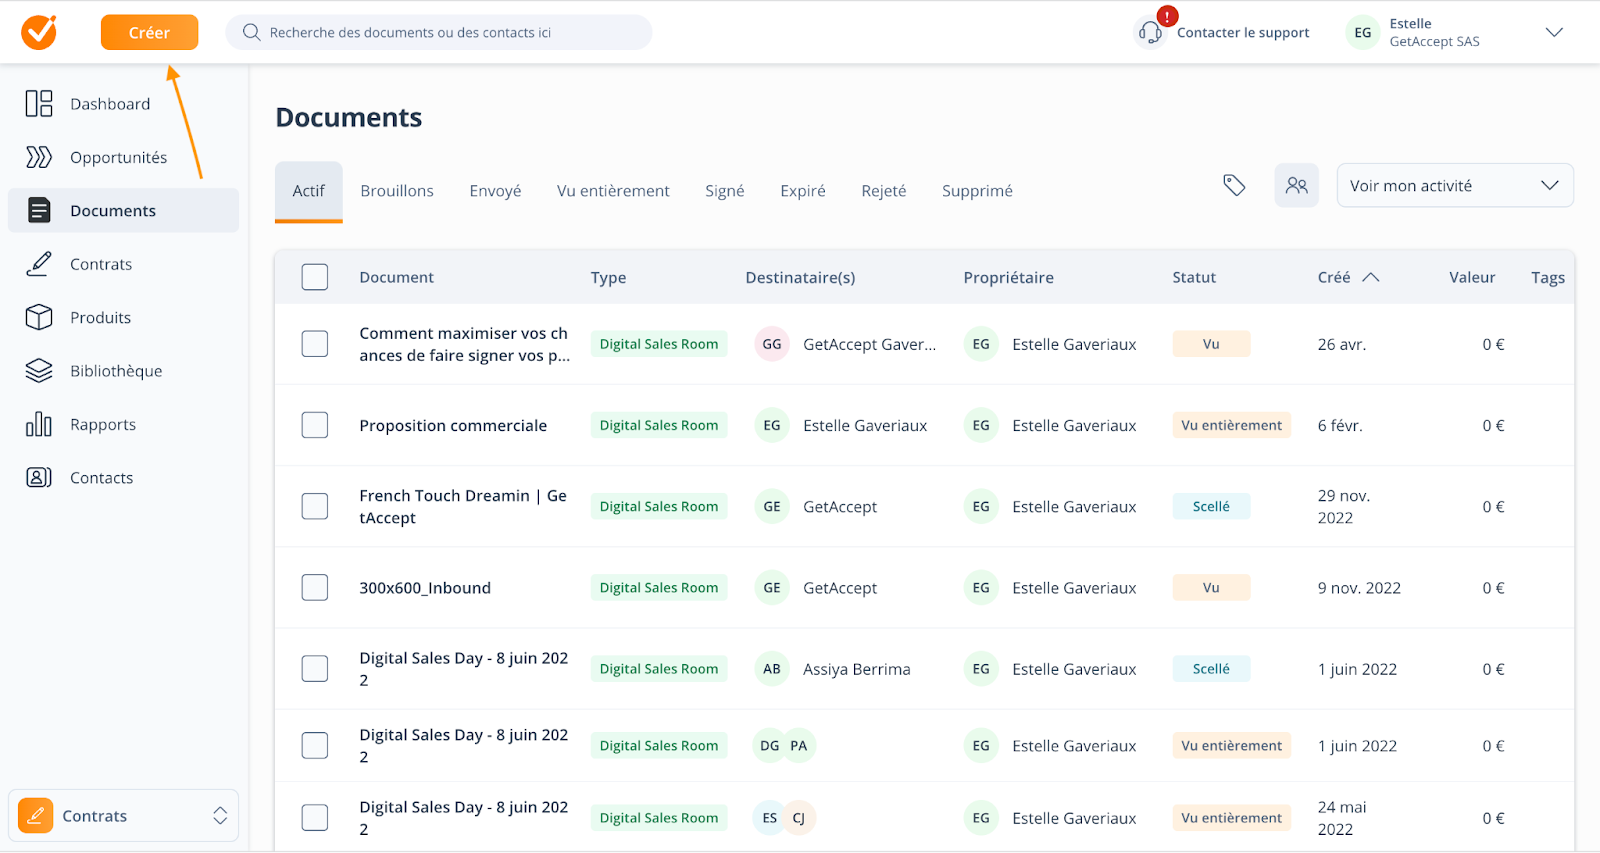1600x853 pixels.
Task: Switch to the Brouillons tab
Action: 397,191
